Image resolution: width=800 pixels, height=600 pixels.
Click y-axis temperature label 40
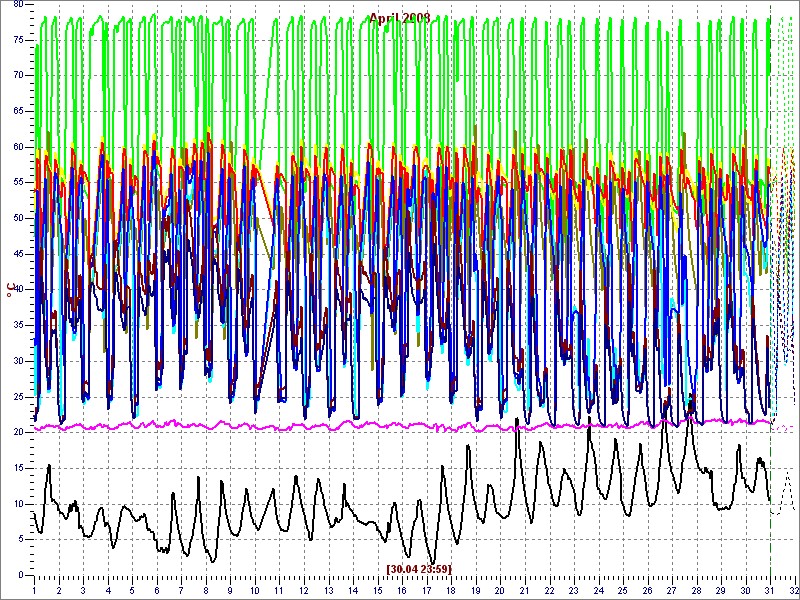click(x=18, y=290)
